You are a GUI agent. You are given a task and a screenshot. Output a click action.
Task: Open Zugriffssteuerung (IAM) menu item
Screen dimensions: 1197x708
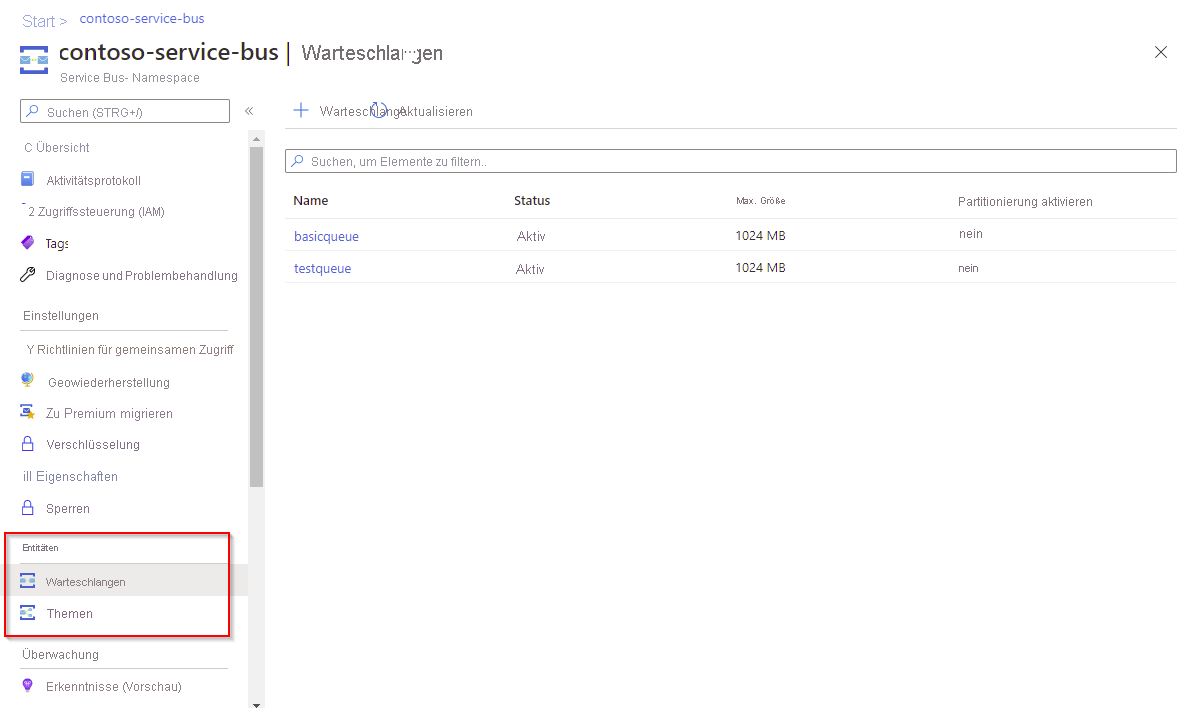[96, 212]
